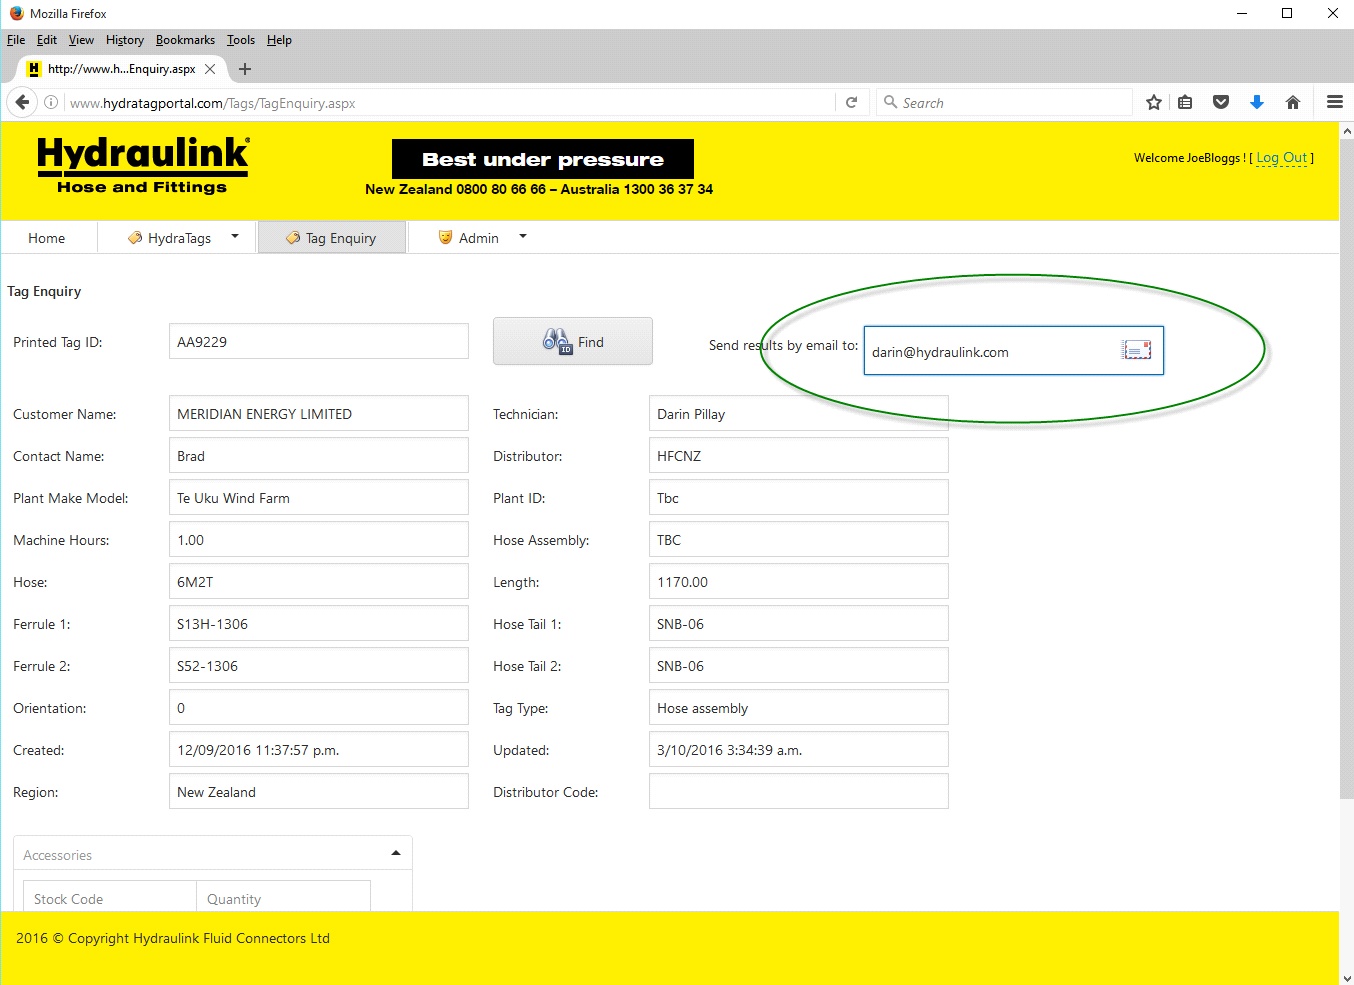
Task: Open the downloads arrow icon
Action: coord(1257,102)
